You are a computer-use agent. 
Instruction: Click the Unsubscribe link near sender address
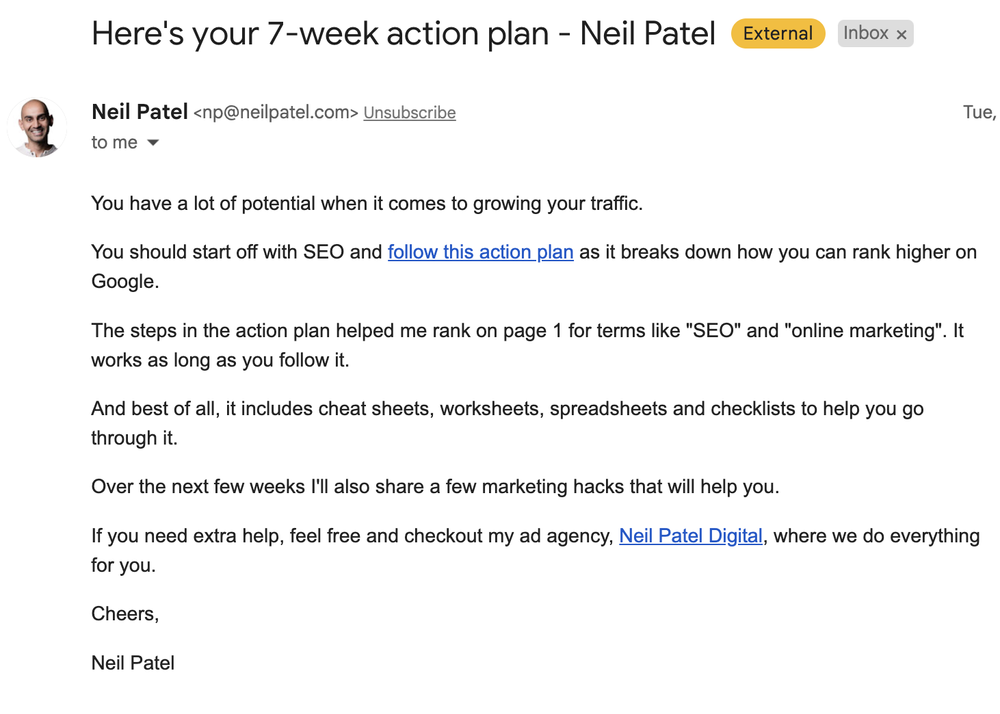(x=409, y=113)
